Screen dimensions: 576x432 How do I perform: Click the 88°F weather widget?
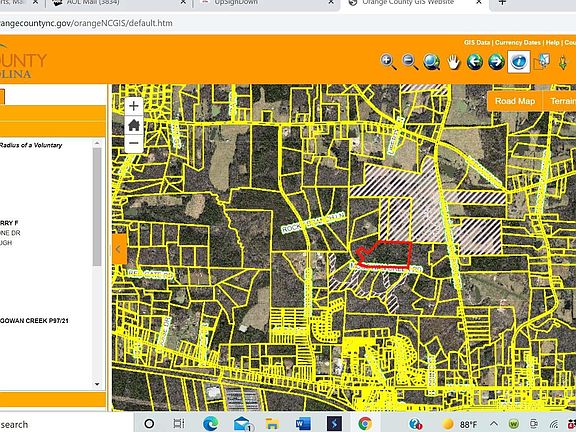[x=459, y=424]
